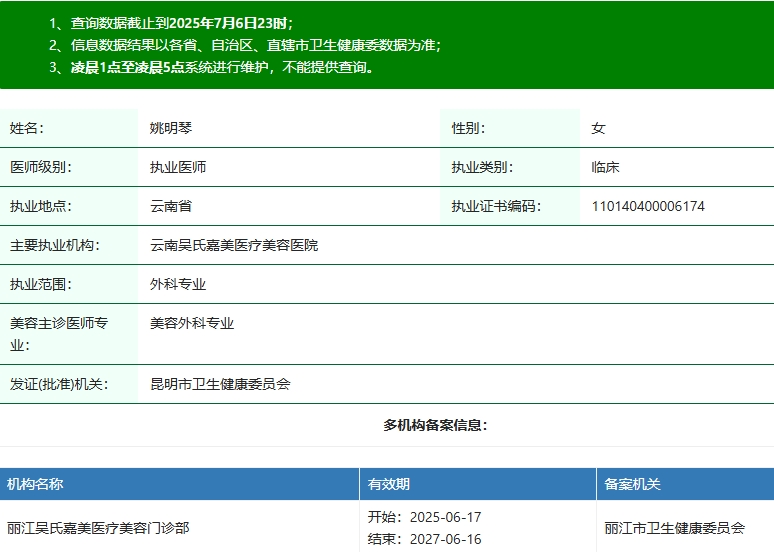Select the 临床 value
Viewport: 774px width, 552px height.
pos(605,167)
